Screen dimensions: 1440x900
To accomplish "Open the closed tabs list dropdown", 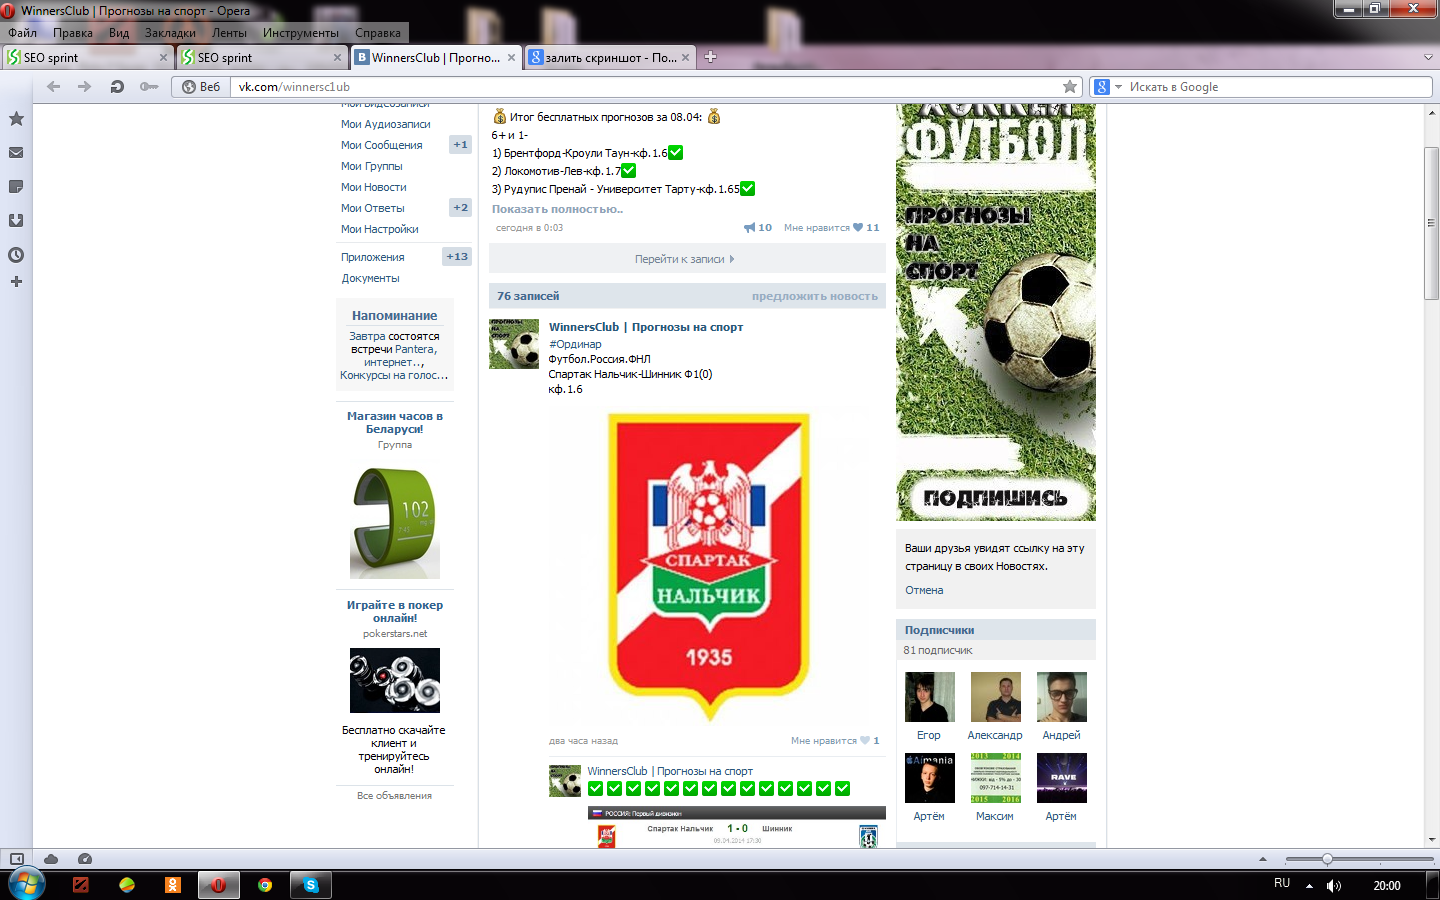I will [x=1428, y=57].
